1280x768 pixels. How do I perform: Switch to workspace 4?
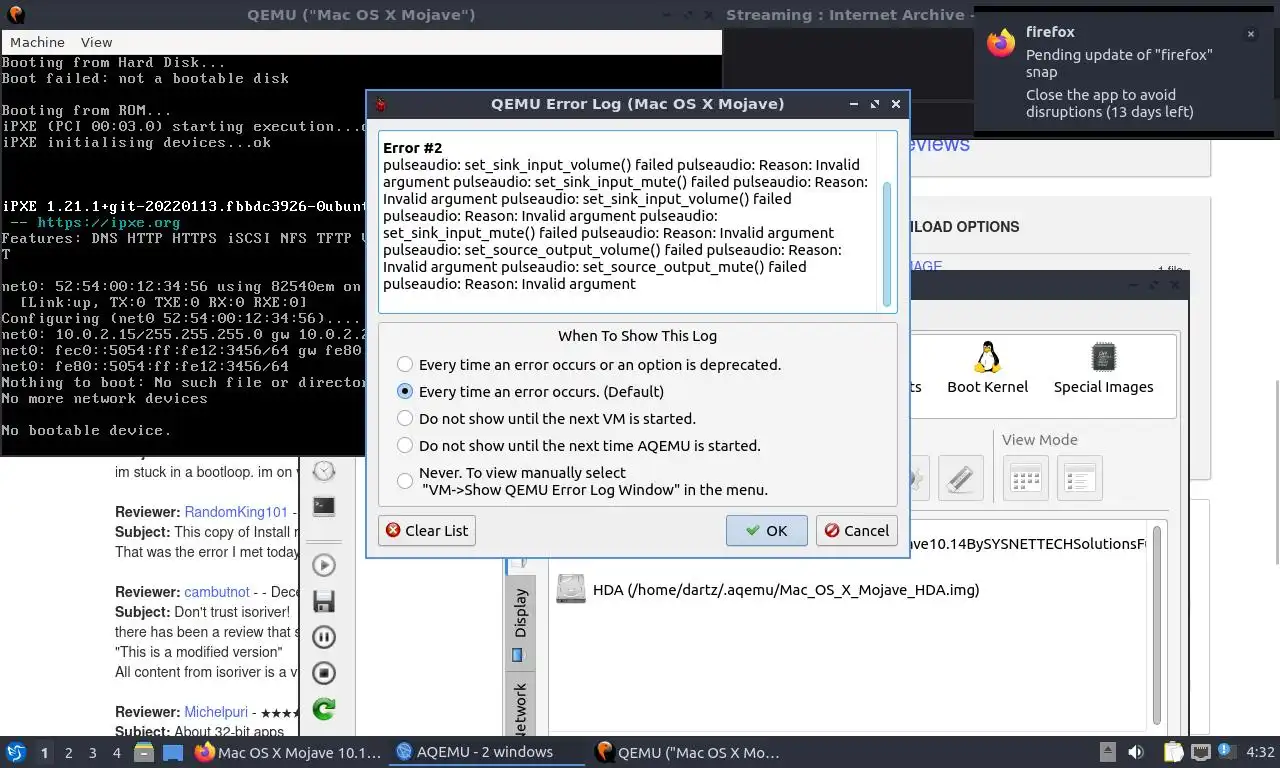(116, 752)
